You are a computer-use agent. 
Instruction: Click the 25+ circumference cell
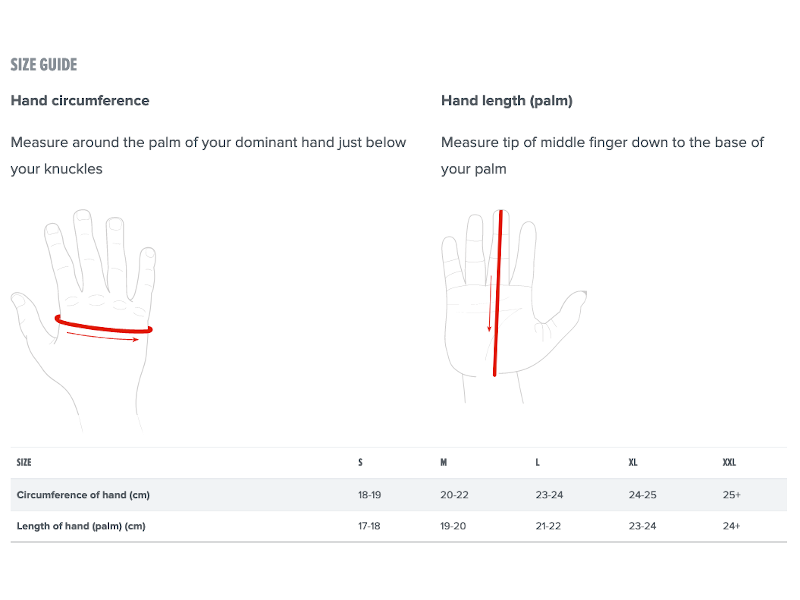pyautogui.click(x=731, y=495)
